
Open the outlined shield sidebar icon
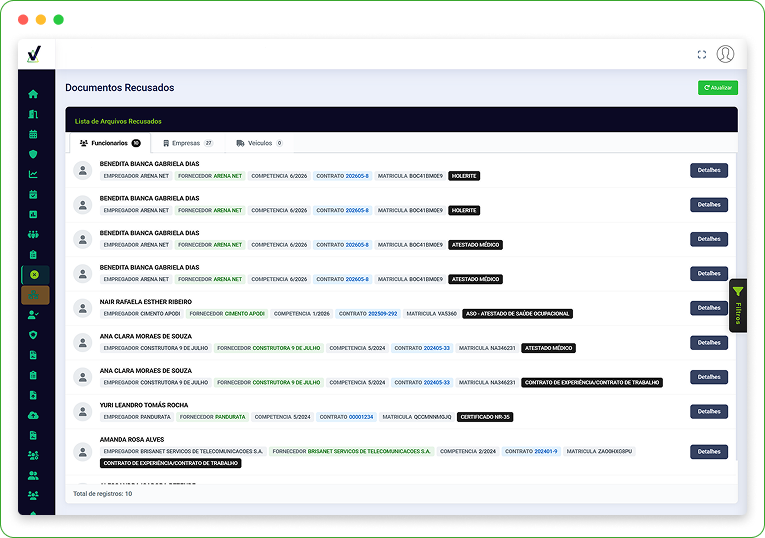coord(33,335)
